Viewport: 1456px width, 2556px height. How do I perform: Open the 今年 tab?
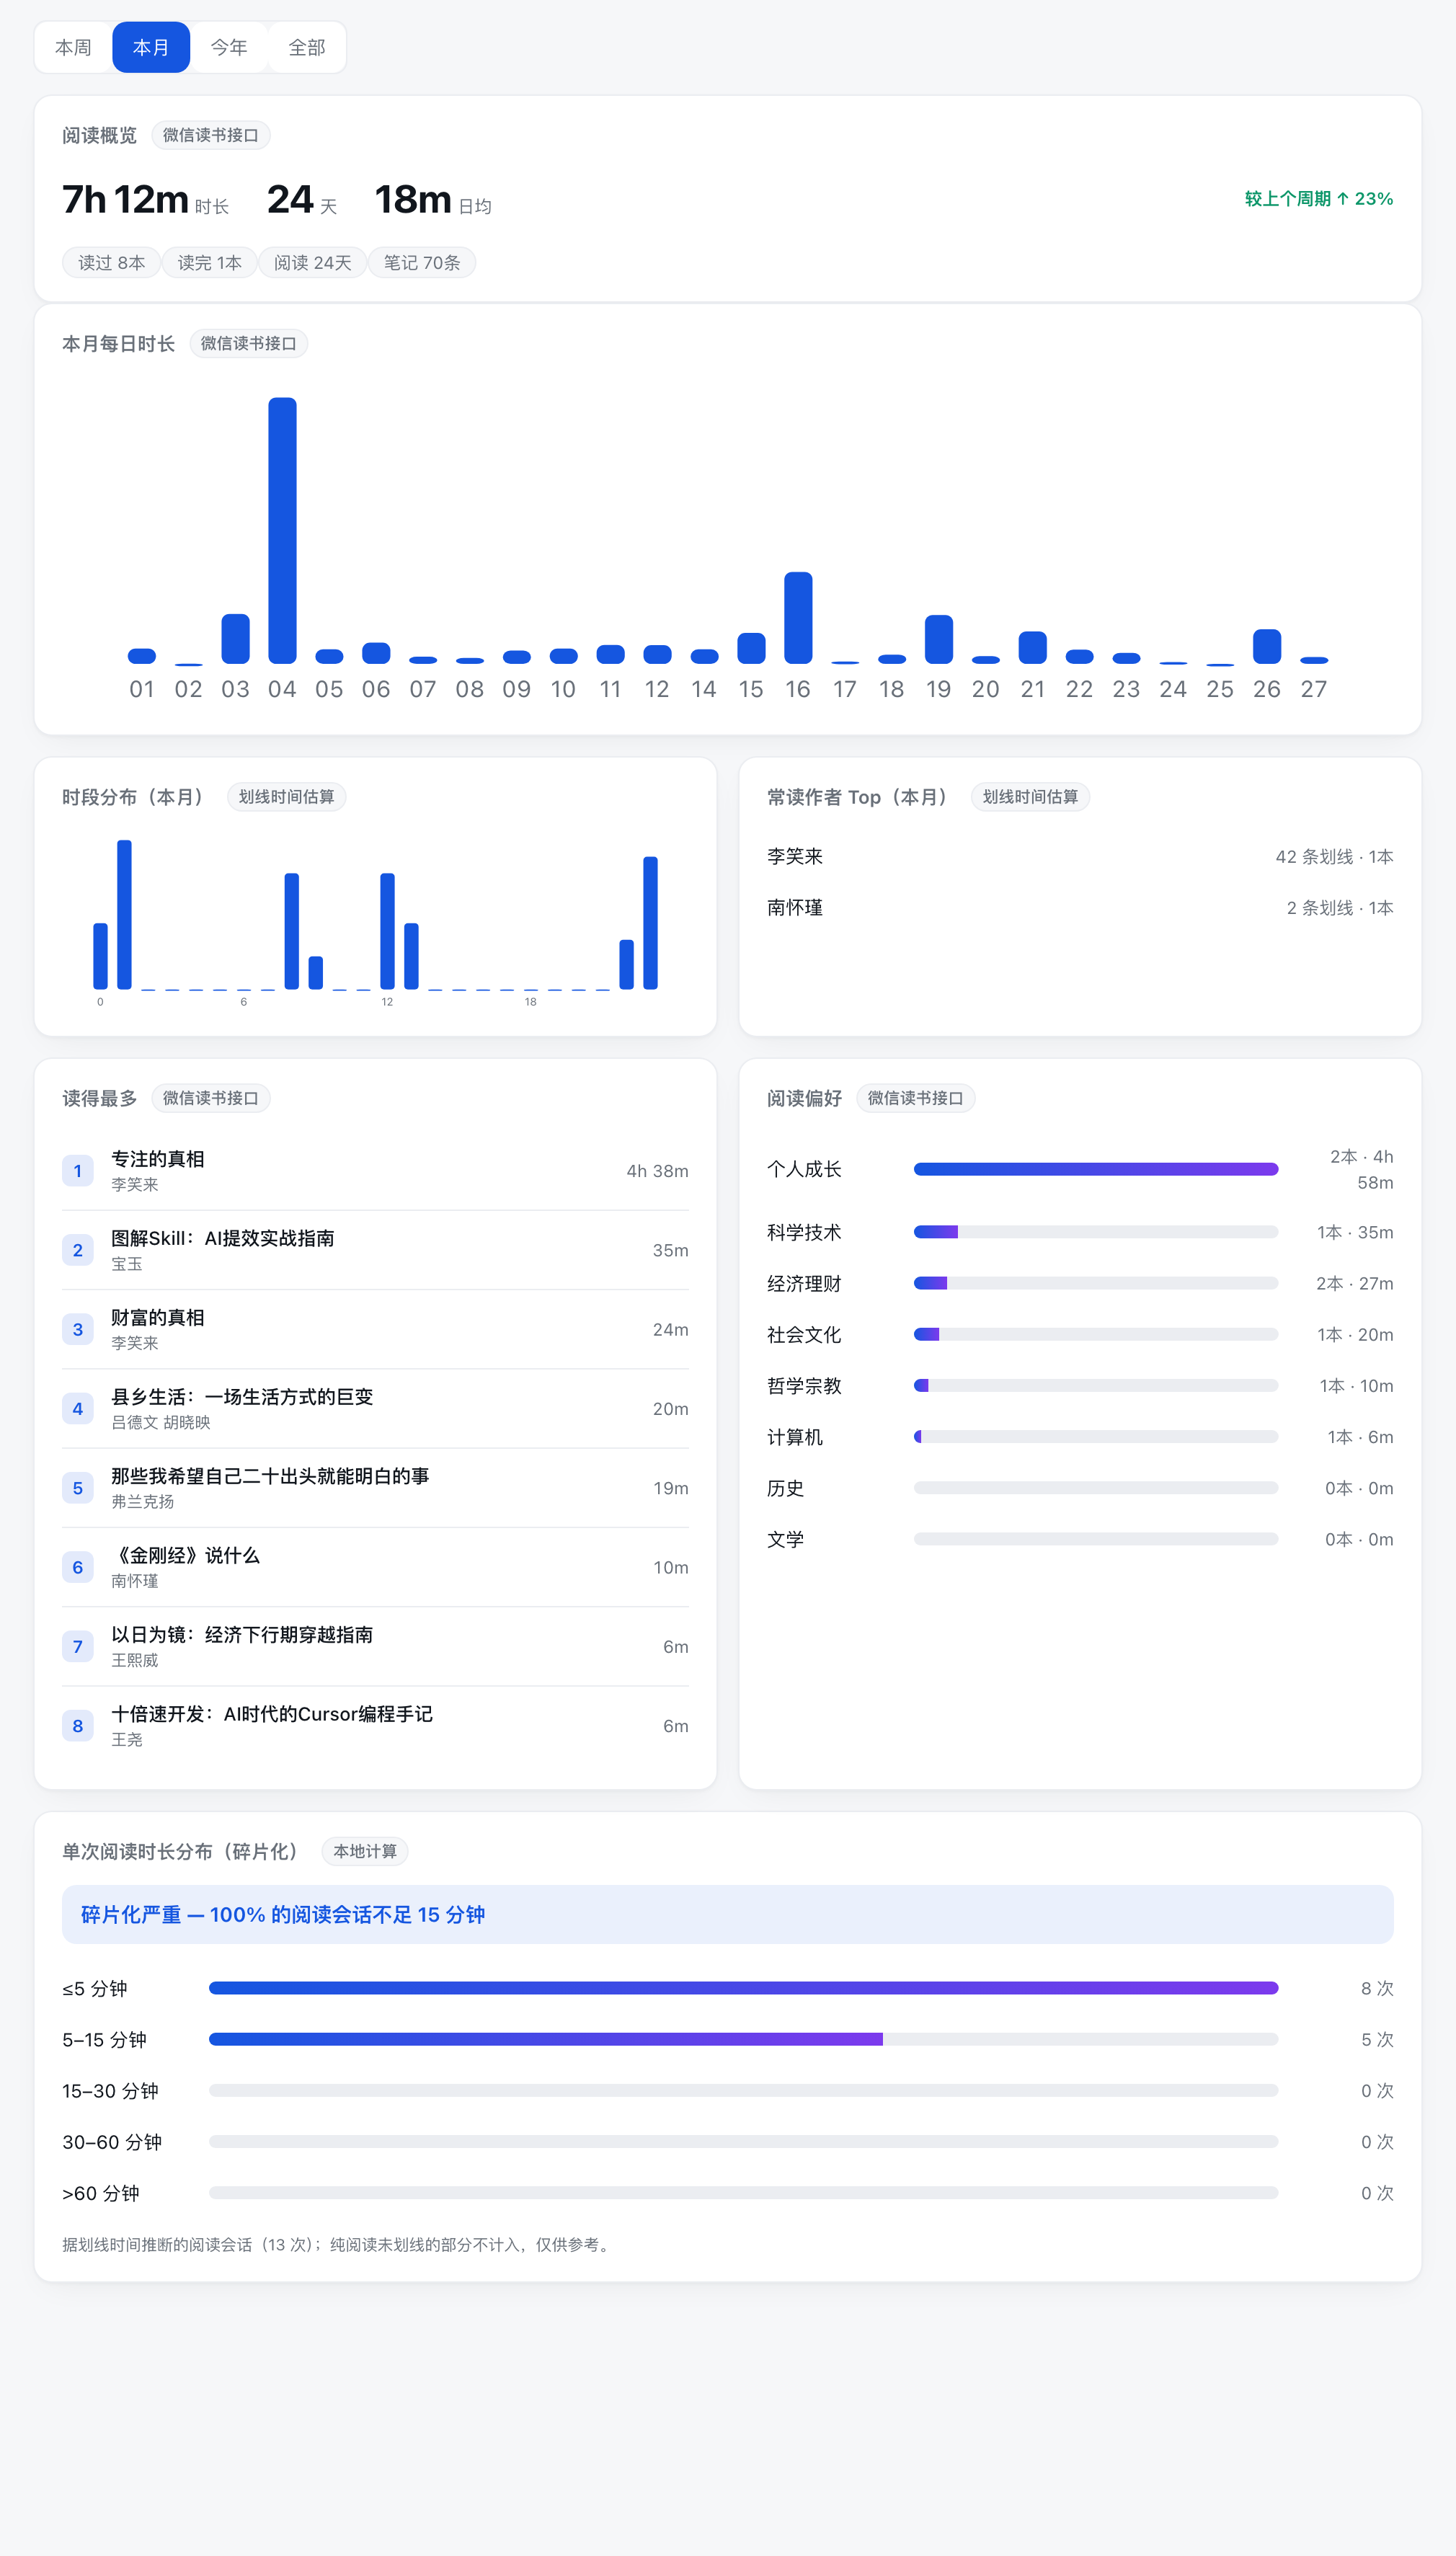pos(229,47)
